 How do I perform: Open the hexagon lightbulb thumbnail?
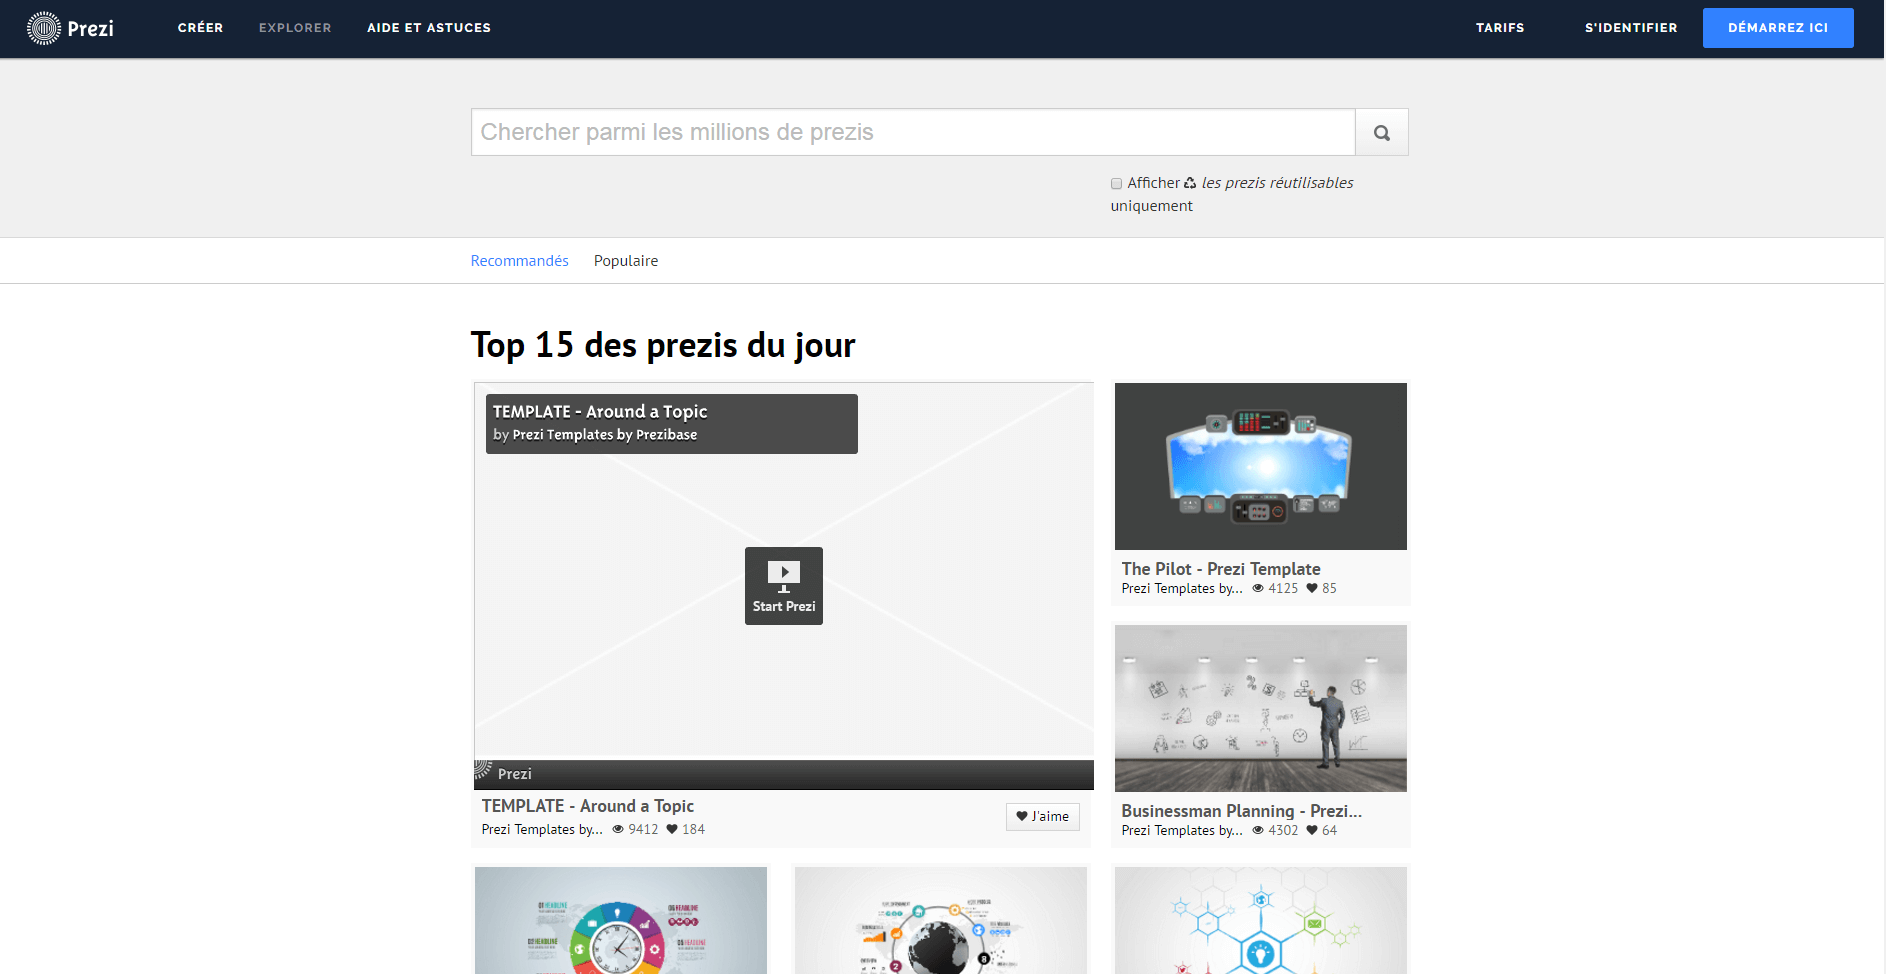point(1261,920)
